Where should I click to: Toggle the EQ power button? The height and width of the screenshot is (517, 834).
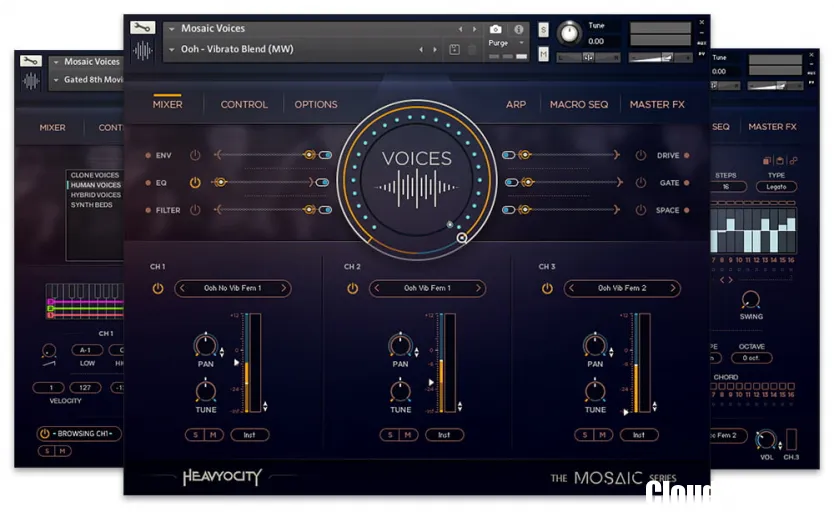click(195, 183)
